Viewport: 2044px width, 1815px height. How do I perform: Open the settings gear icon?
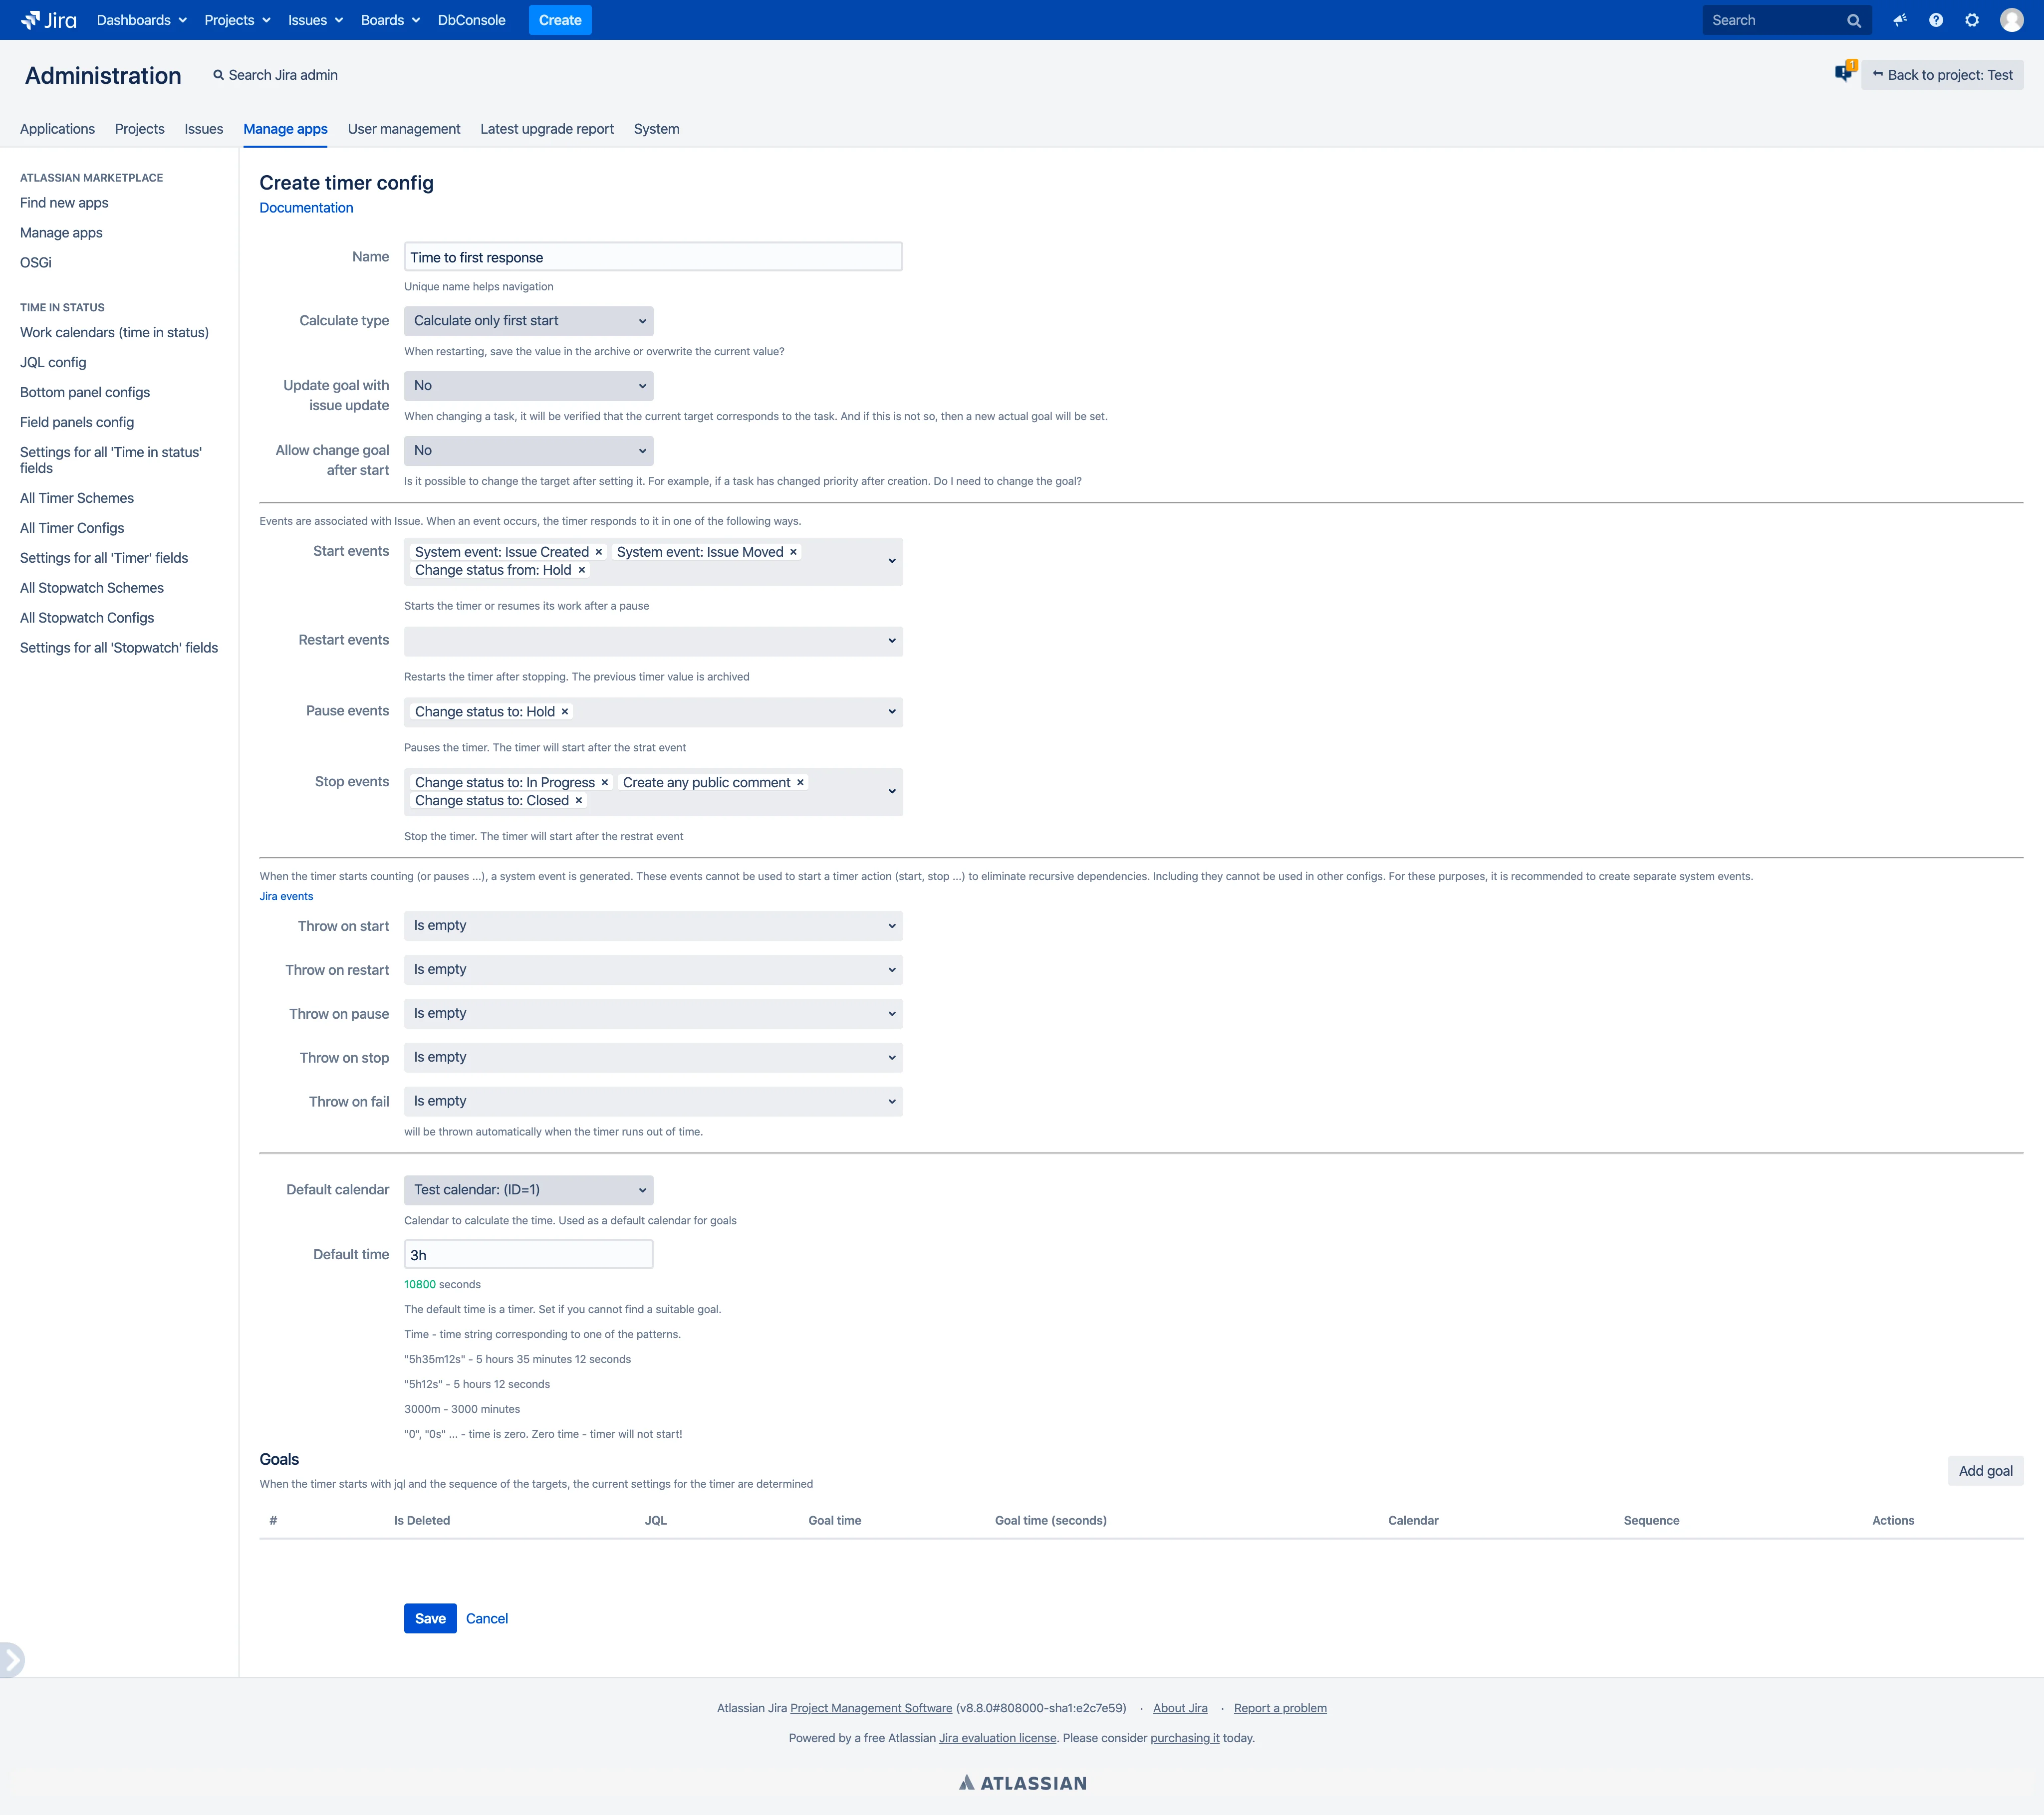(x=1972, y=20)
